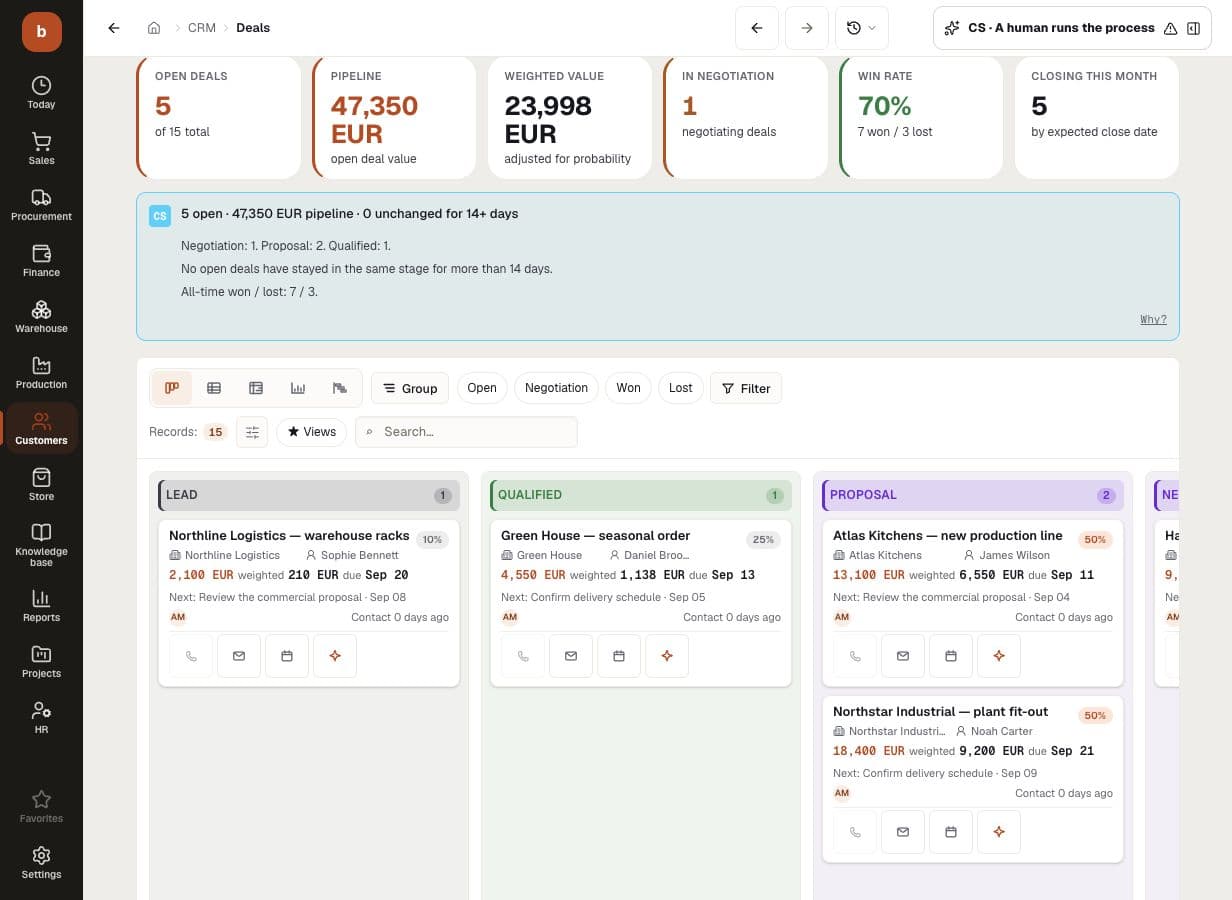Select Customers in the sidebar
This screenshot has height=900, width=1232.
point(41,429)
